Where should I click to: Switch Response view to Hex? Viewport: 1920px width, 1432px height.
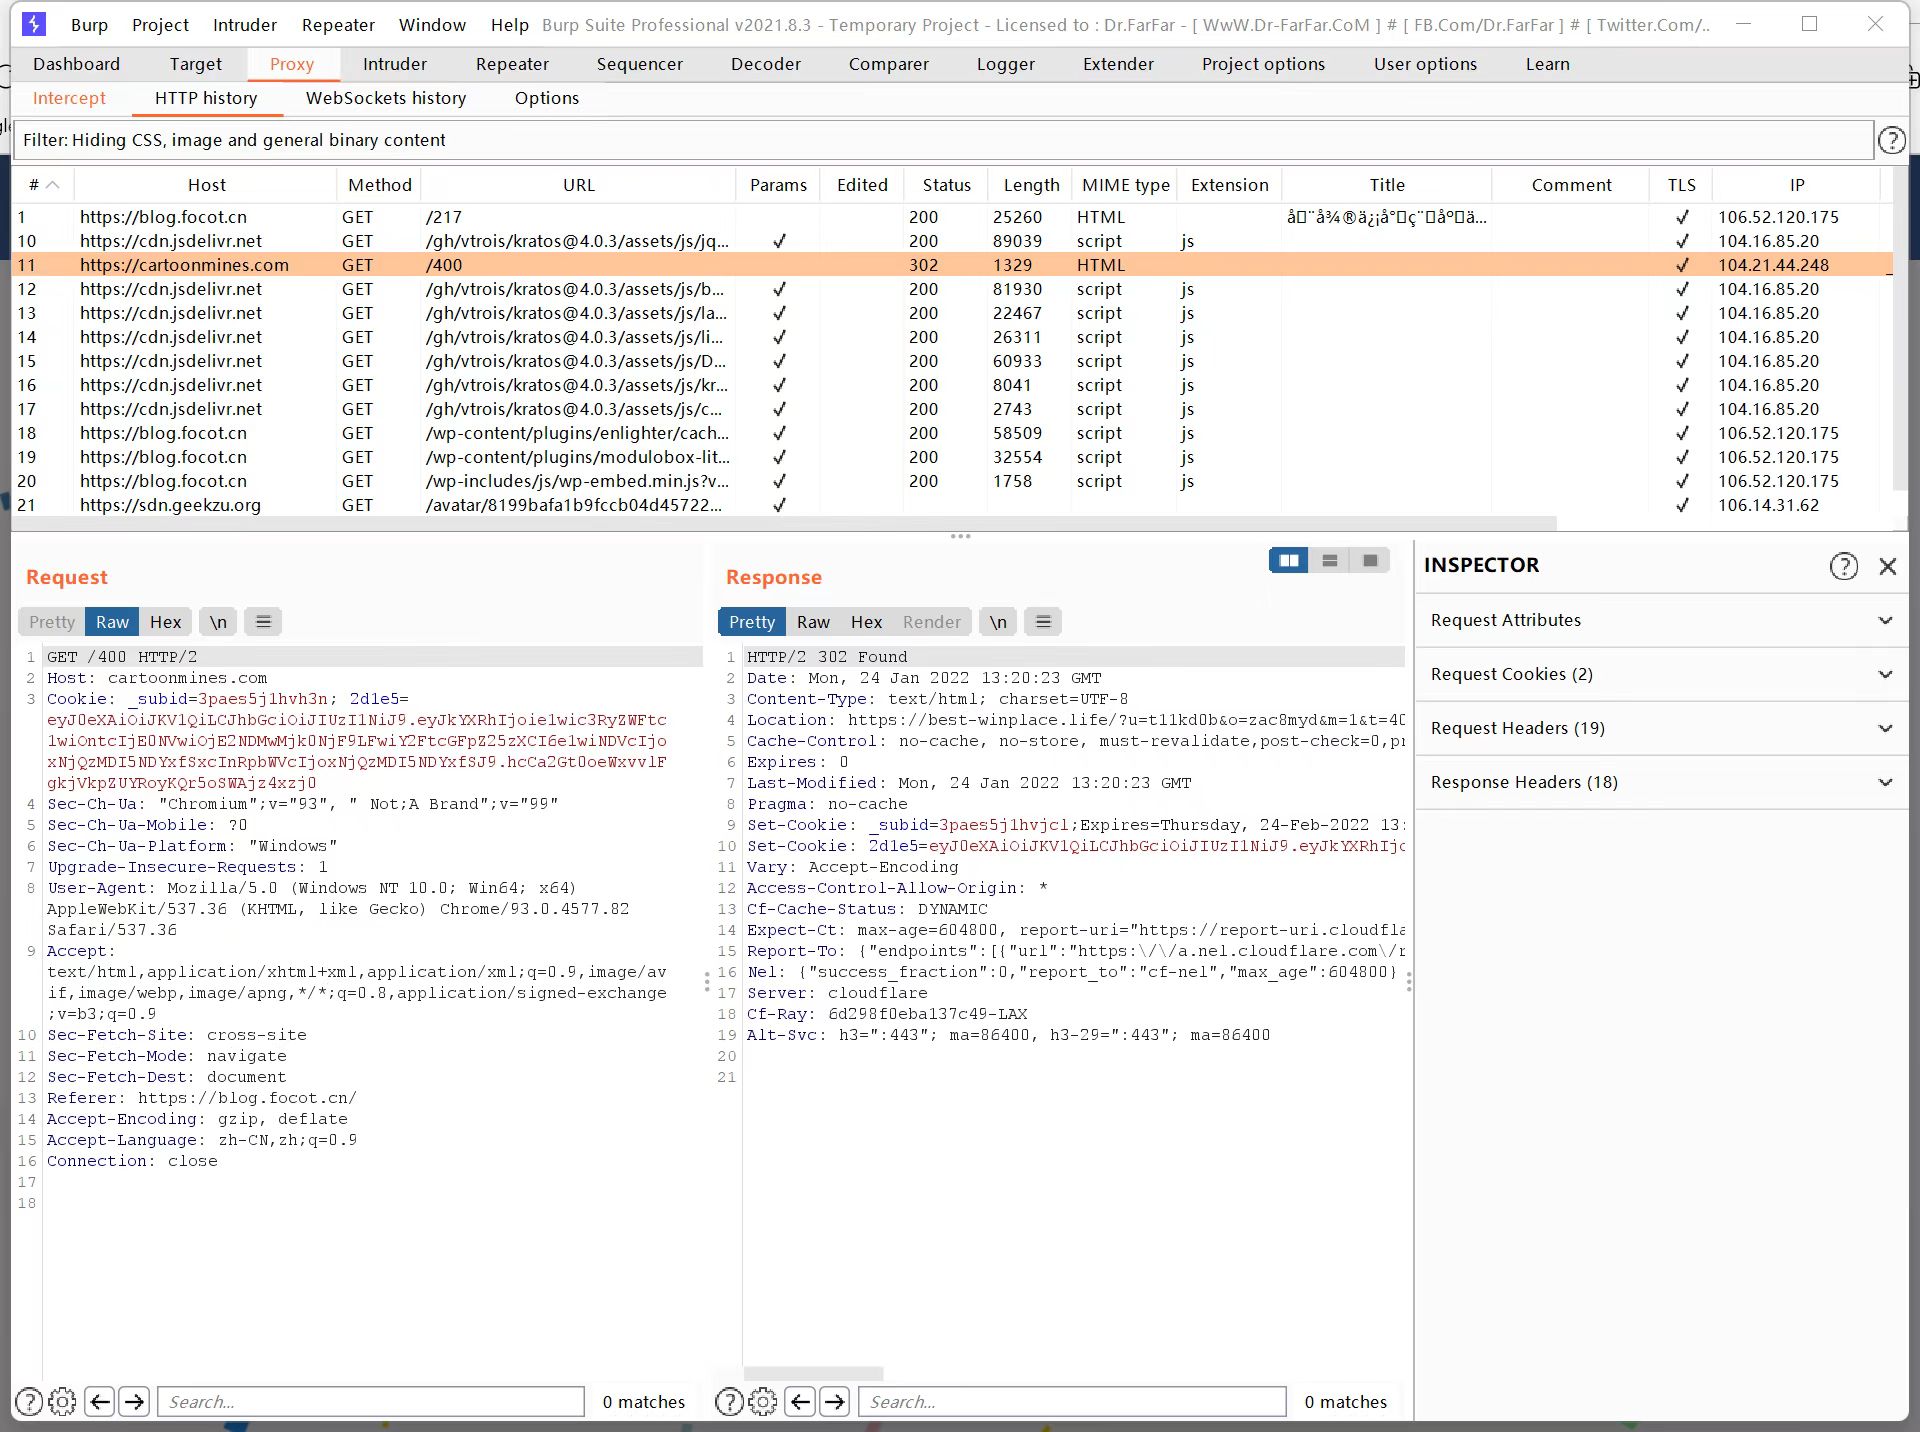point(866,622)
